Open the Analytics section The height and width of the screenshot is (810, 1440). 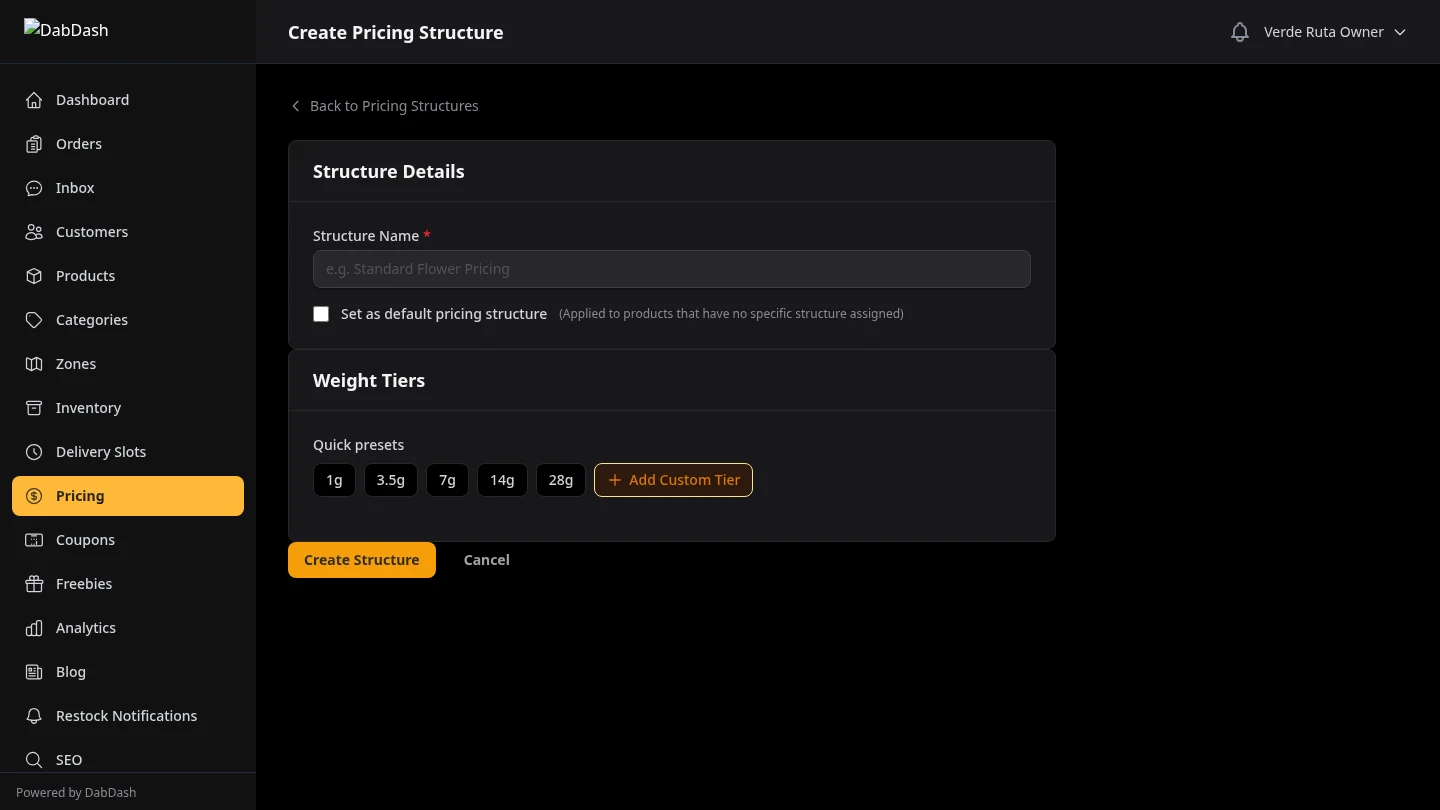point(85,628)
